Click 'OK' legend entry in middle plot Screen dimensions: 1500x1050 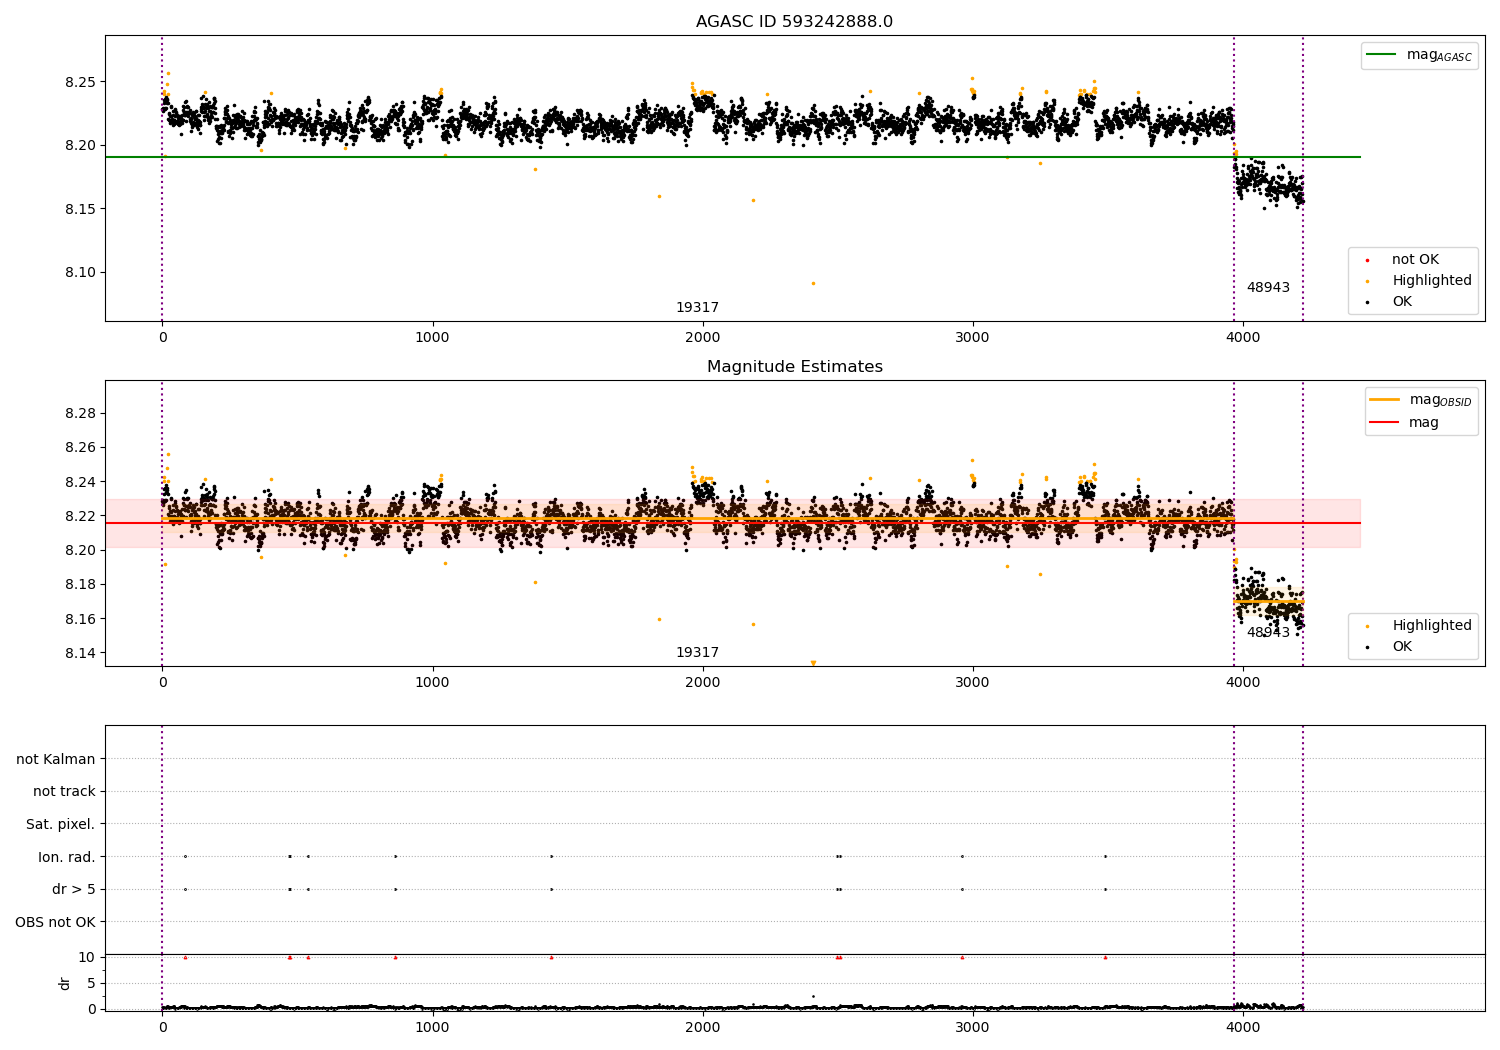point(1402,647)
